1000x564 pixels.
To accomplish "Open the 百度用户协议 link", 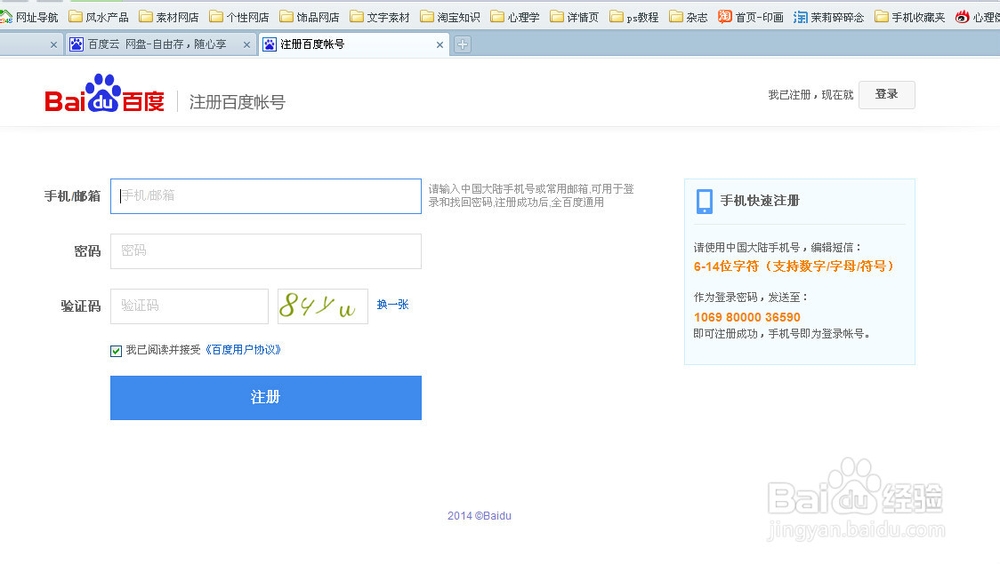I will pyautogui.click(x=243, y=350).
